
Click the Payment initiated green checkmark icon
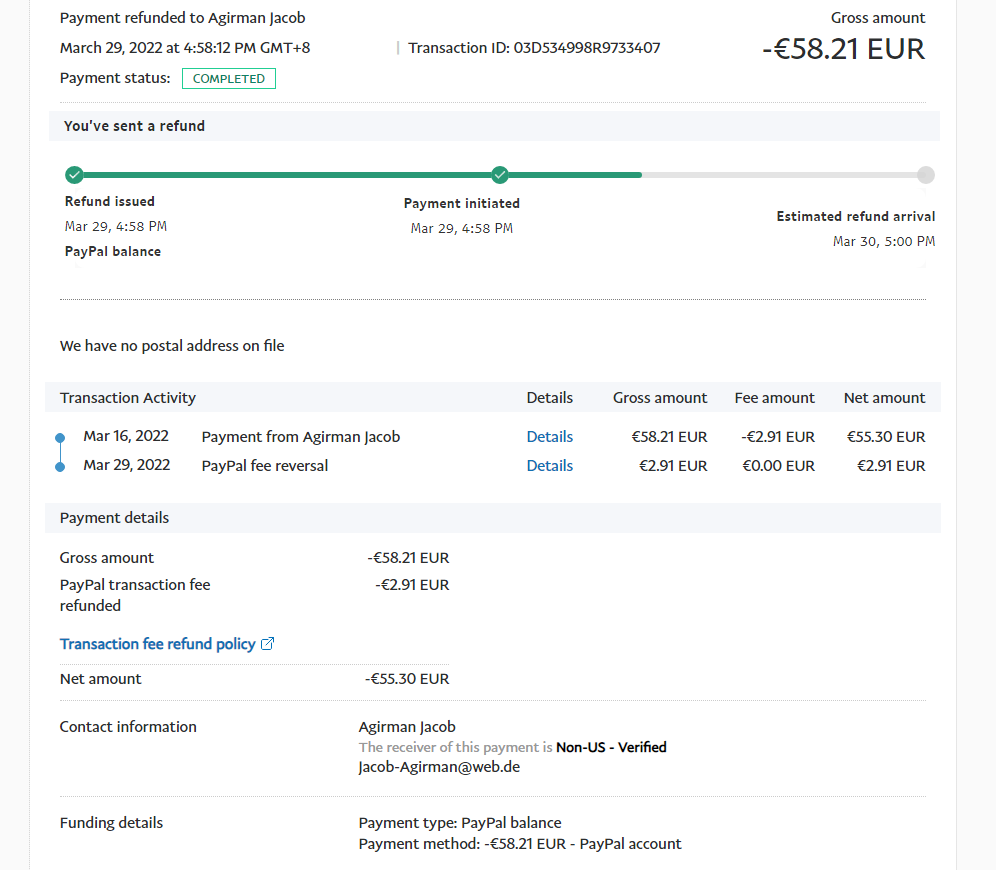point(500,175)
